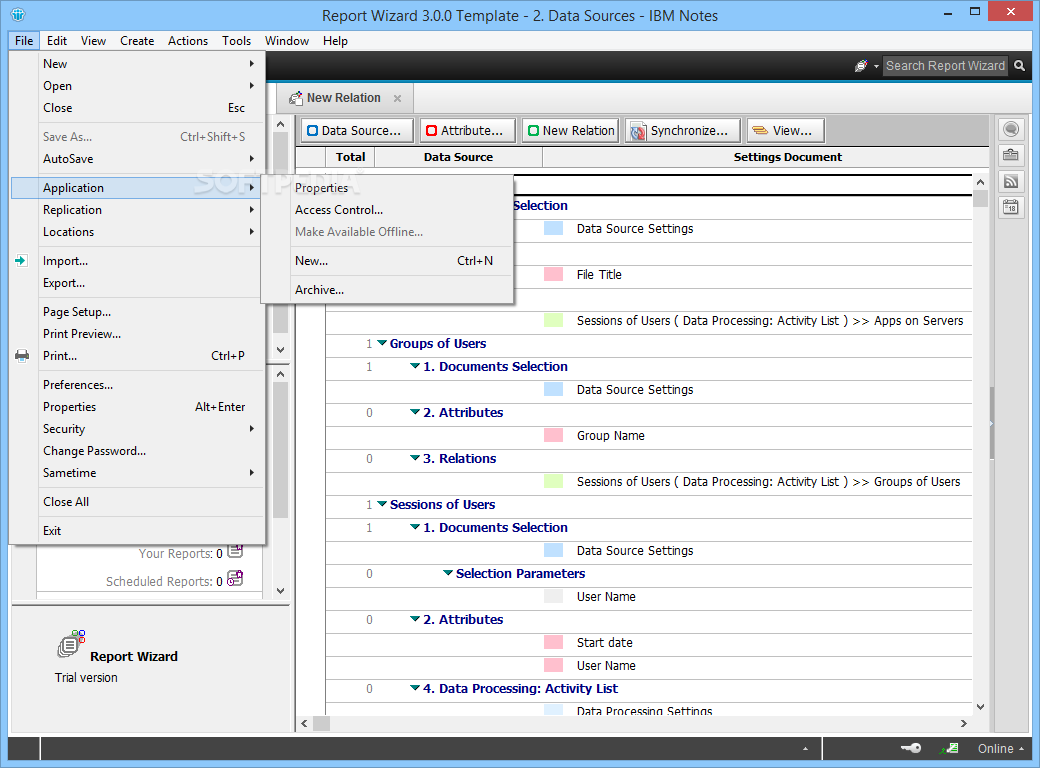Collapse Selection Parameters section
The width and height of the screenshot is (1040, 768).
pos(448,573)
